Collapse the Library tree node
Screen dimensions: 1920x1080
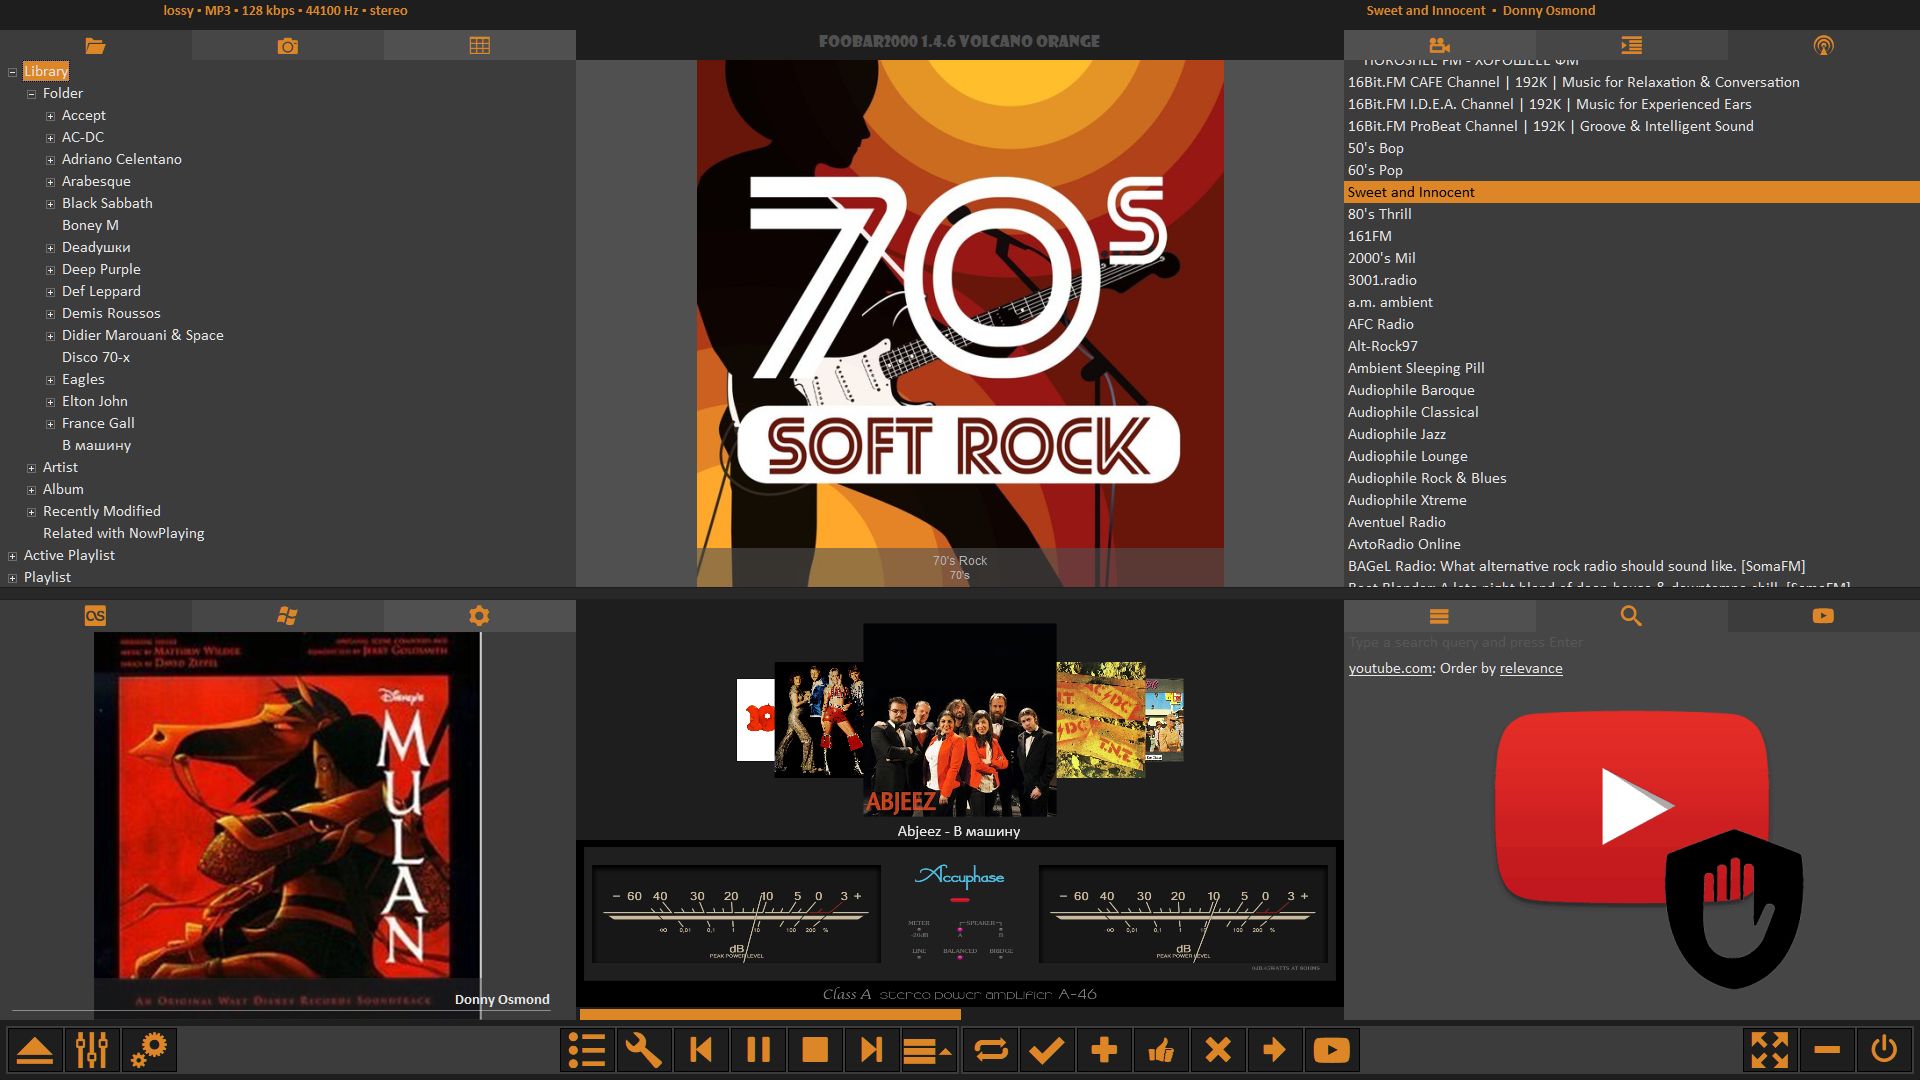12,72
